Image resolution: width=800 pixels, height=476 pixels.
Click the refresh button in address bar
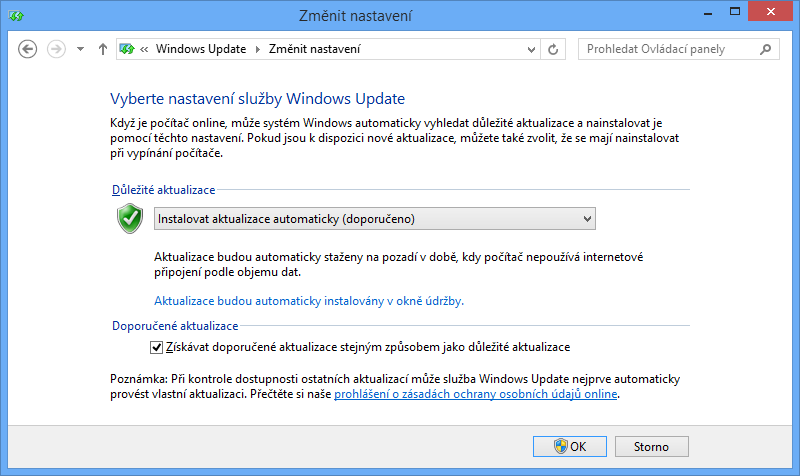coord(555,48)
